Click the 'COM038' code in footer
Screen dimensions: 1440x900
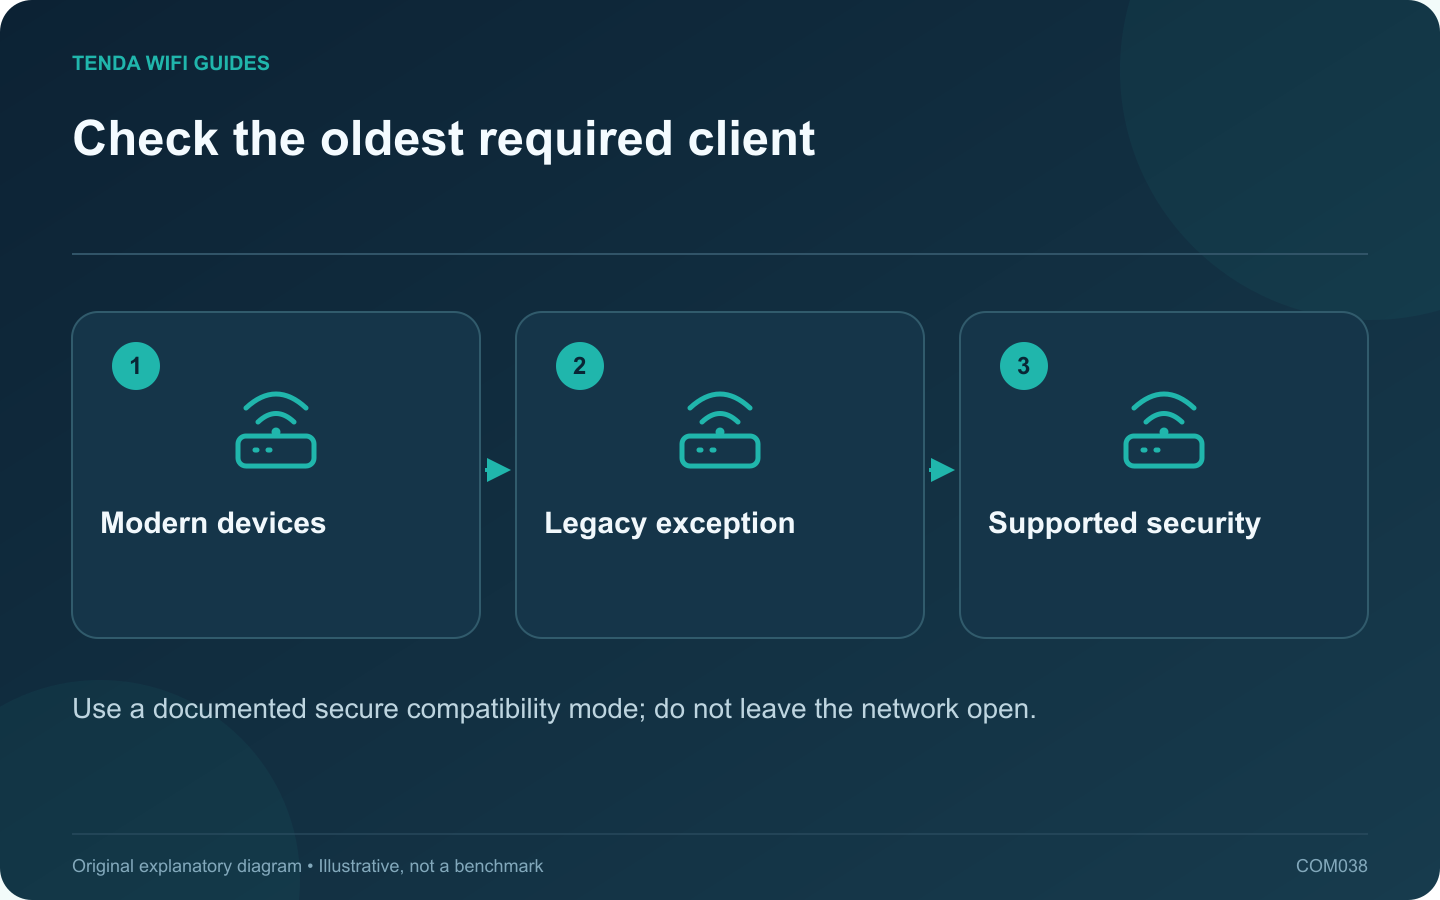point(1332,866)
